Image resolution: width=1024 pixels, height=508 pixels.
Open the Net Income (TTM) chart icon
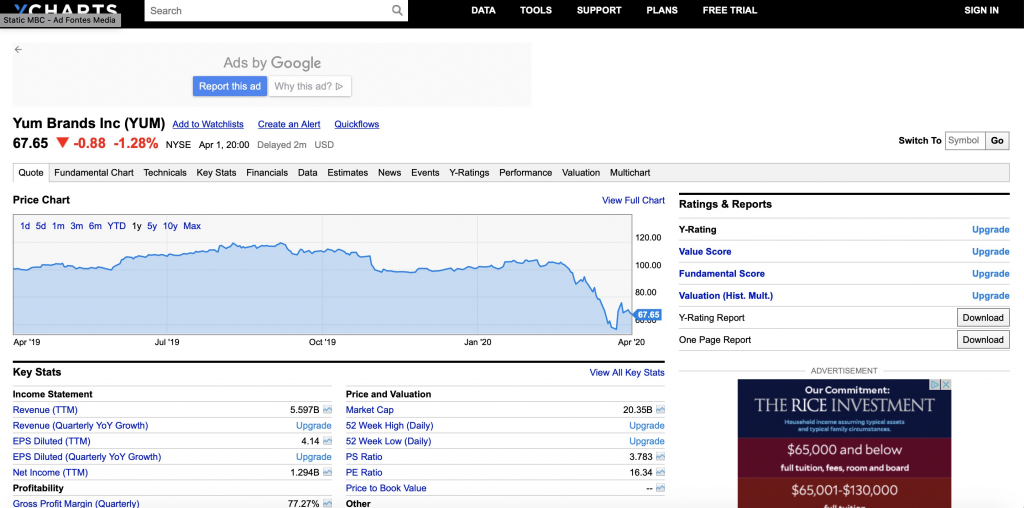pos(327,473)
